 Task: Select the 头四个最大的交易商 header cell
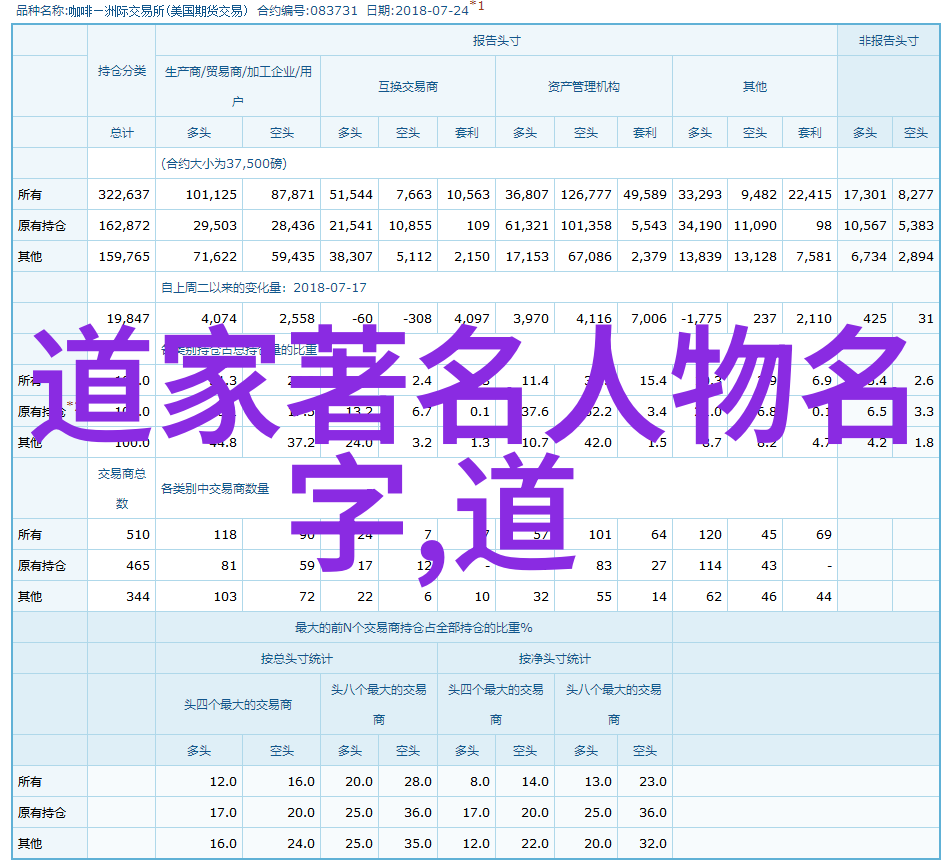[x=237, y=704]
